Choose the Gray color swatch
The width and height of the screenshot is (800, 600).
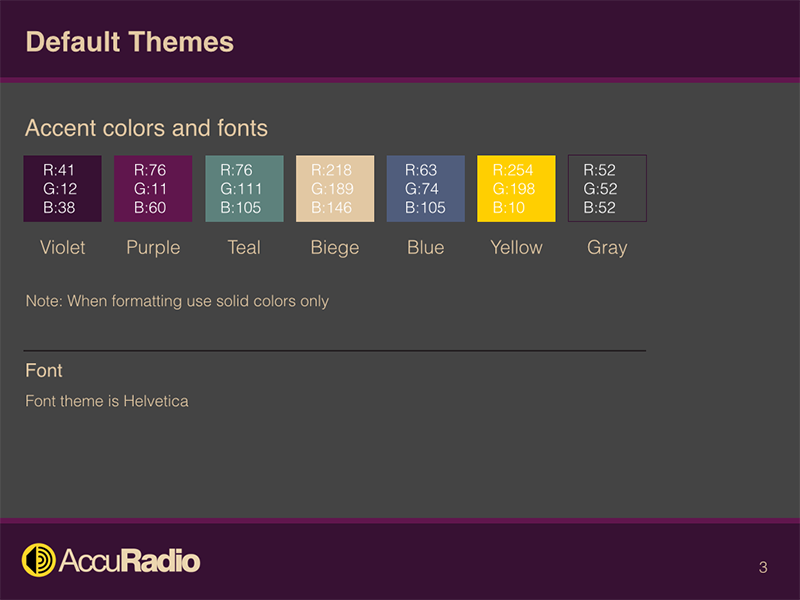click(607, 188)
